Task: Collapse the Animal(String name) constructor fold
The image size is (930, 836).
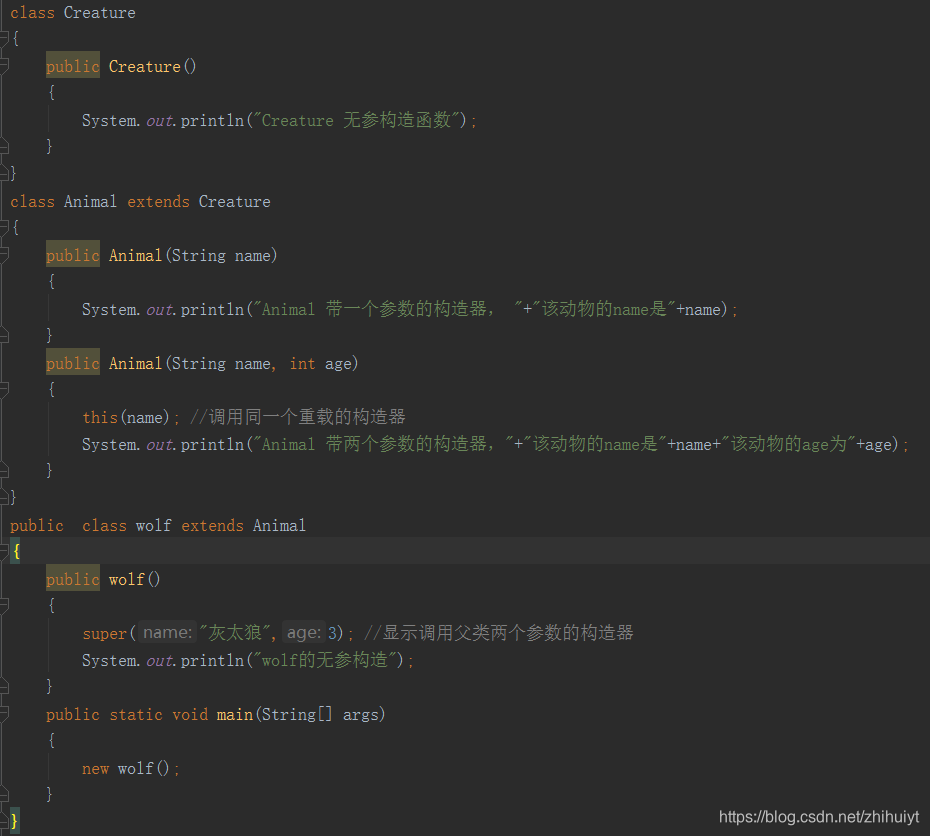Action: pos(4,255)
